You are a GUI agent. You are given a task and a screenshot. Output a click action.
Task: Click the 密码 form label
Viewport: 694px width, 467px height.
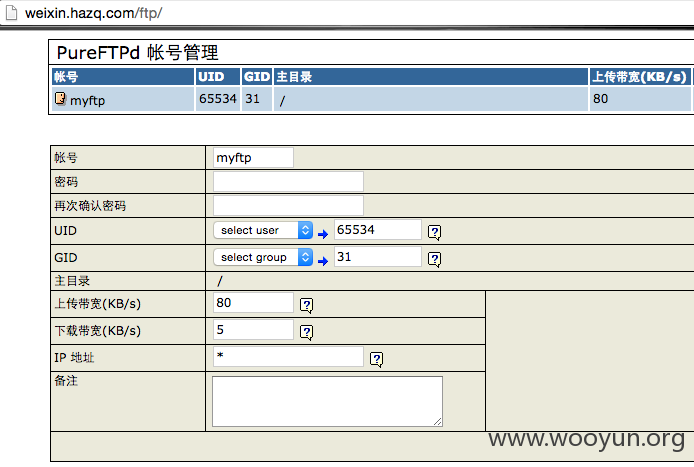pyautogui.click(x=66, y=181)
